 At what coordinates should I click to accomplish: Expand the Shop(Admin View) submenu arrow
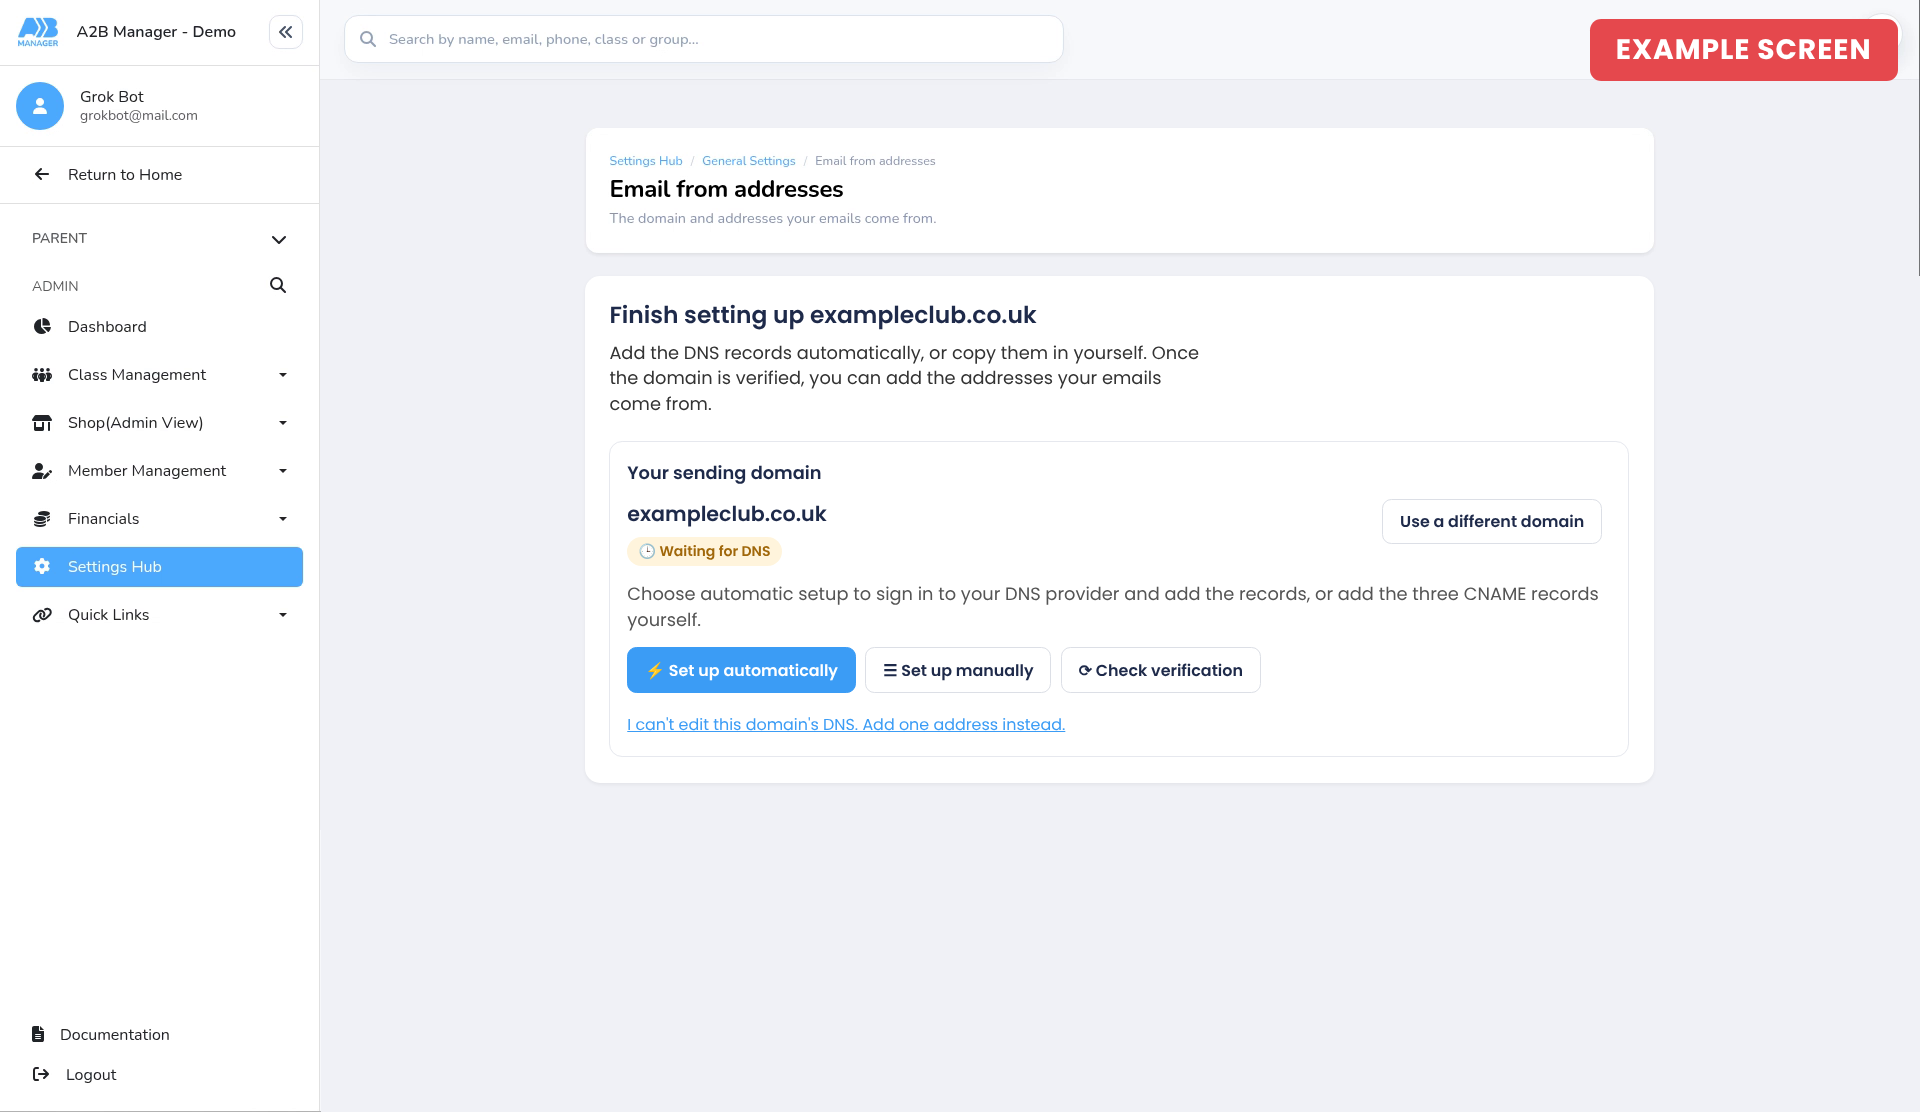tap(283, 423)
